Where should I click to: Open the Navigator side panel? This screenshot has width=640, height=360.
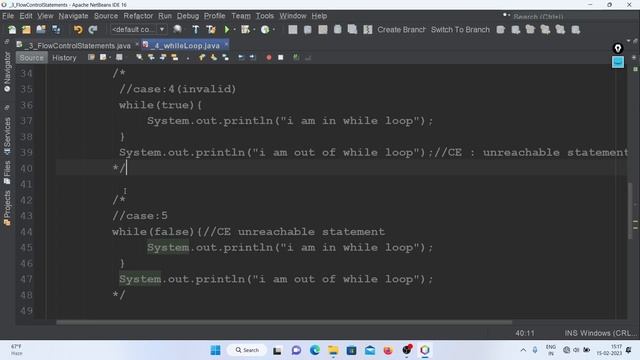pyautogui.click(x=7, y=72)
